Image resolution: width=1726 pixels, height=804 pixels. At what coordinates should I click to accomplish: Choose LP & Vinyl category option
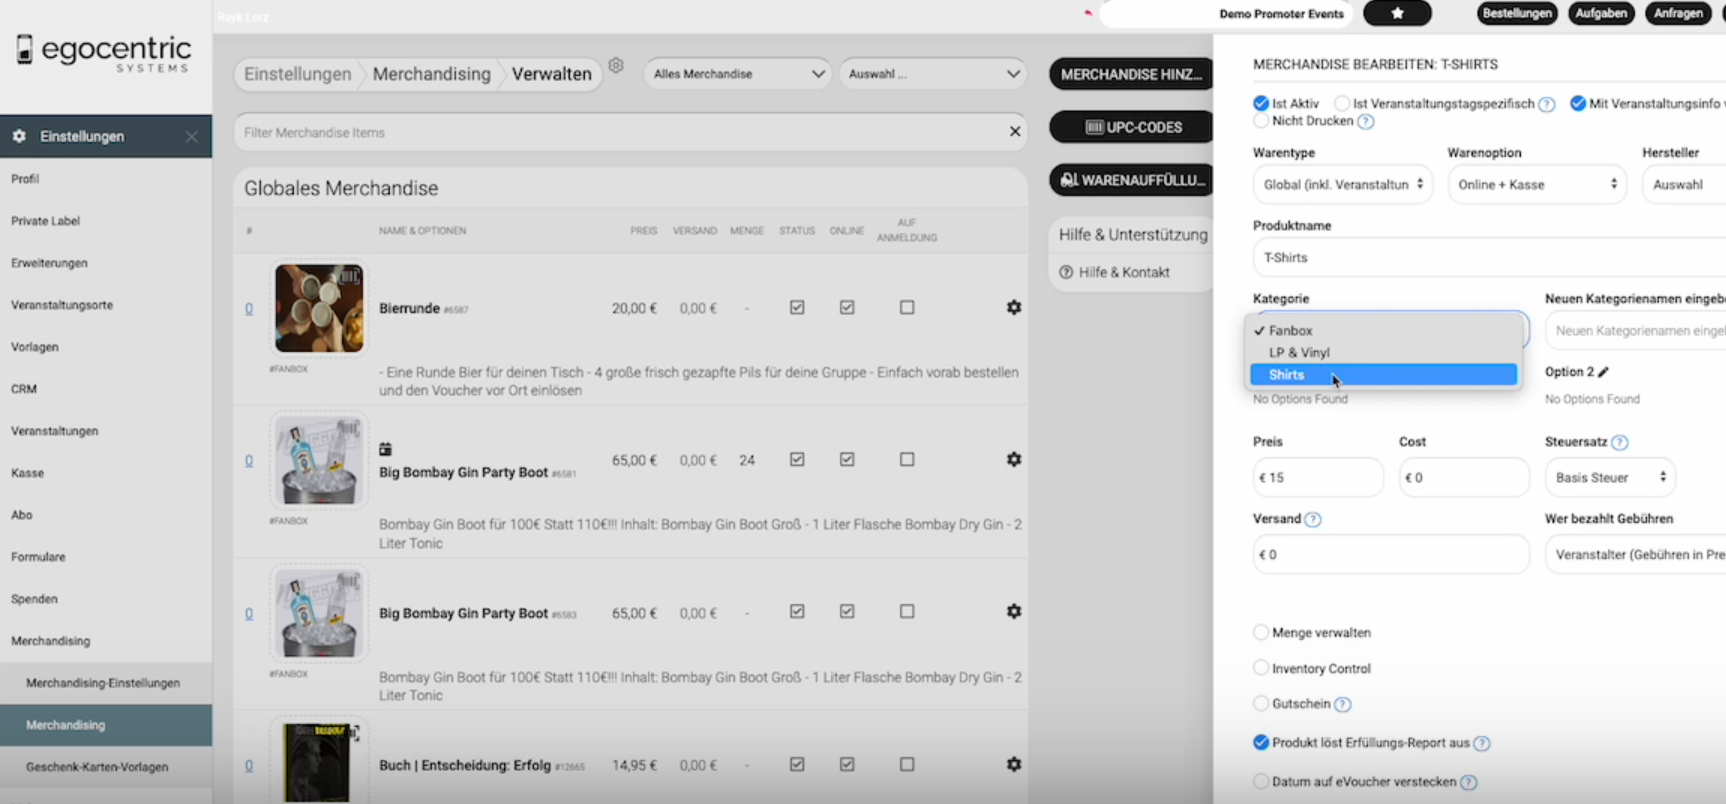point(1299,353)
